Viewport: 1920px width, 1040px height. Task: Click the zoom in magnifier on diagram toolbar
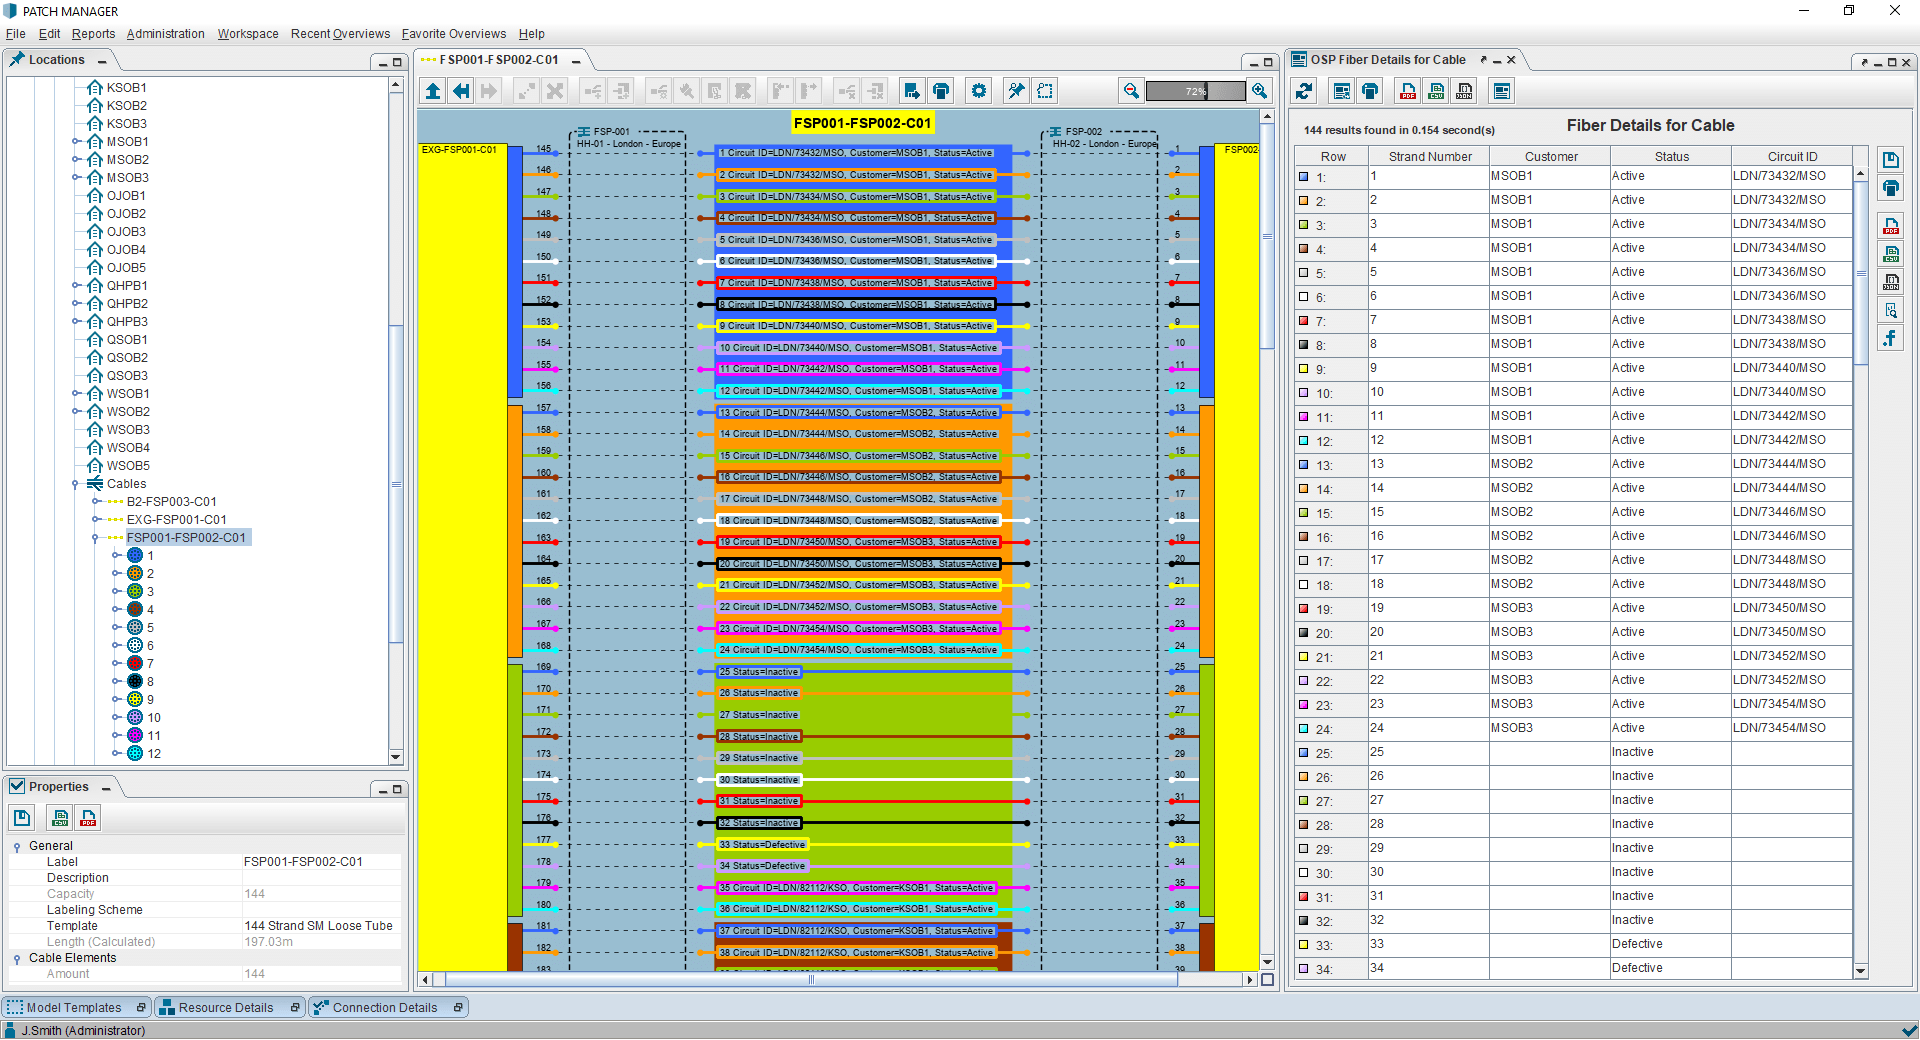tap(1260, 91)
